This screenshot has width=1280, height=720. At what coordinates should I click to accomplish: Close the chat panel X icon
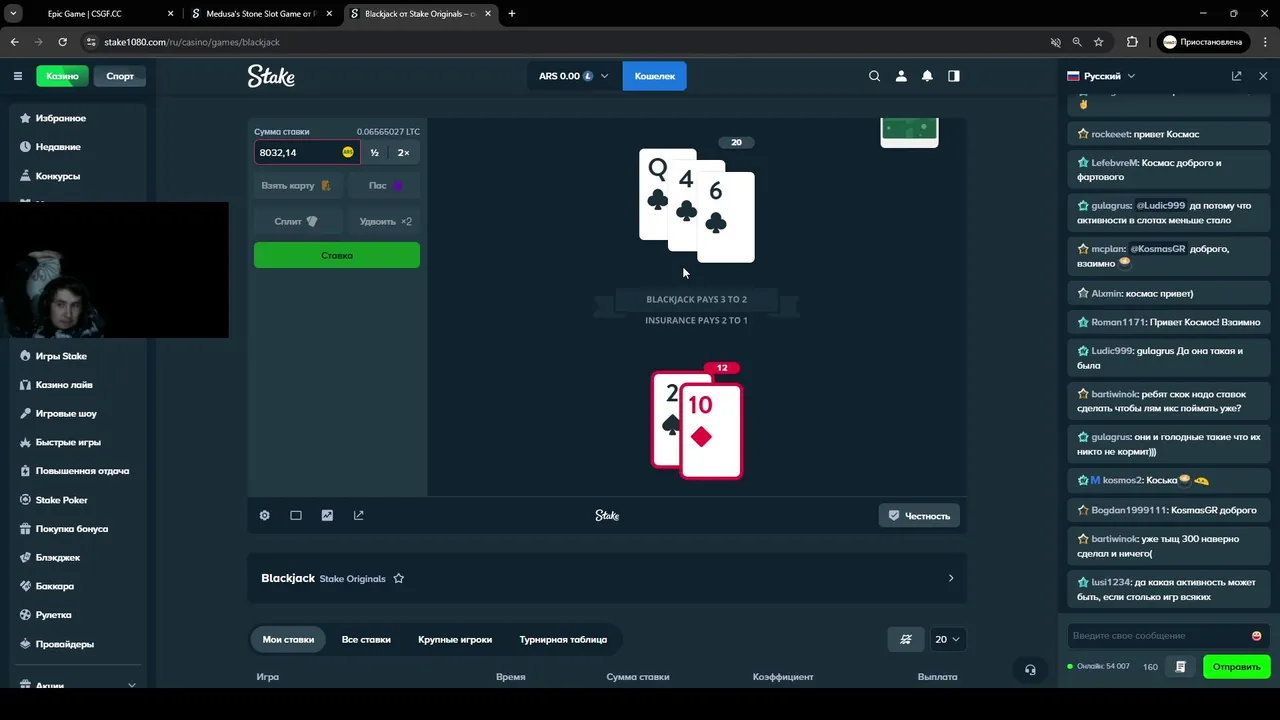point(1263,76)
